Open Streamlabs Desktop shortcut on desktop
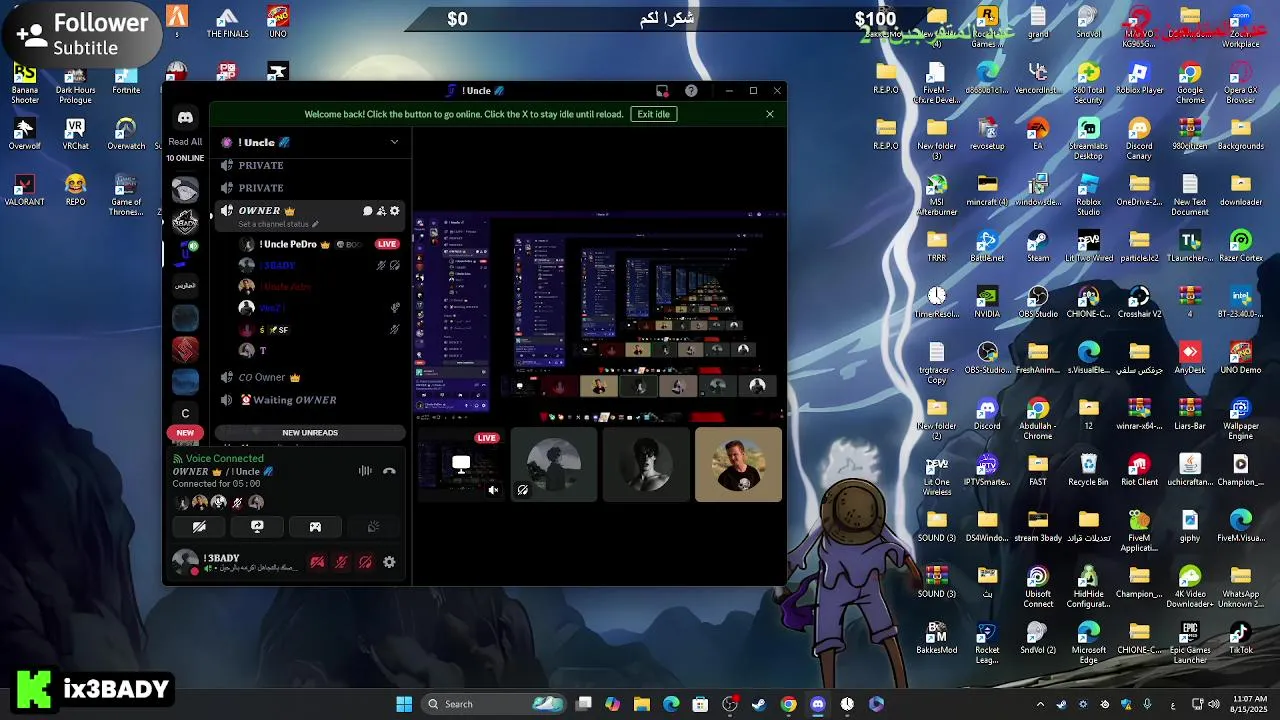 pyautogui.click(x=1088, y=139)
